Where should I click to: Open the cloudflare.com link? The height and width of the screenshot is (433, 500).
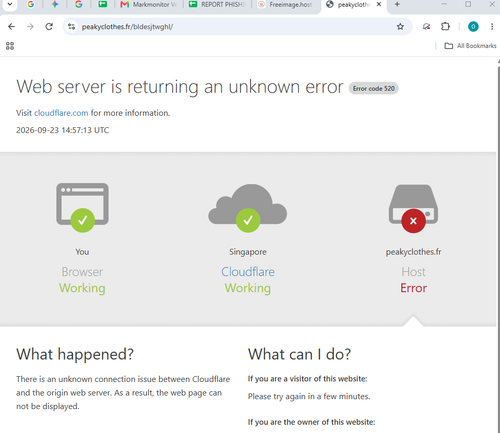[61, 113]
